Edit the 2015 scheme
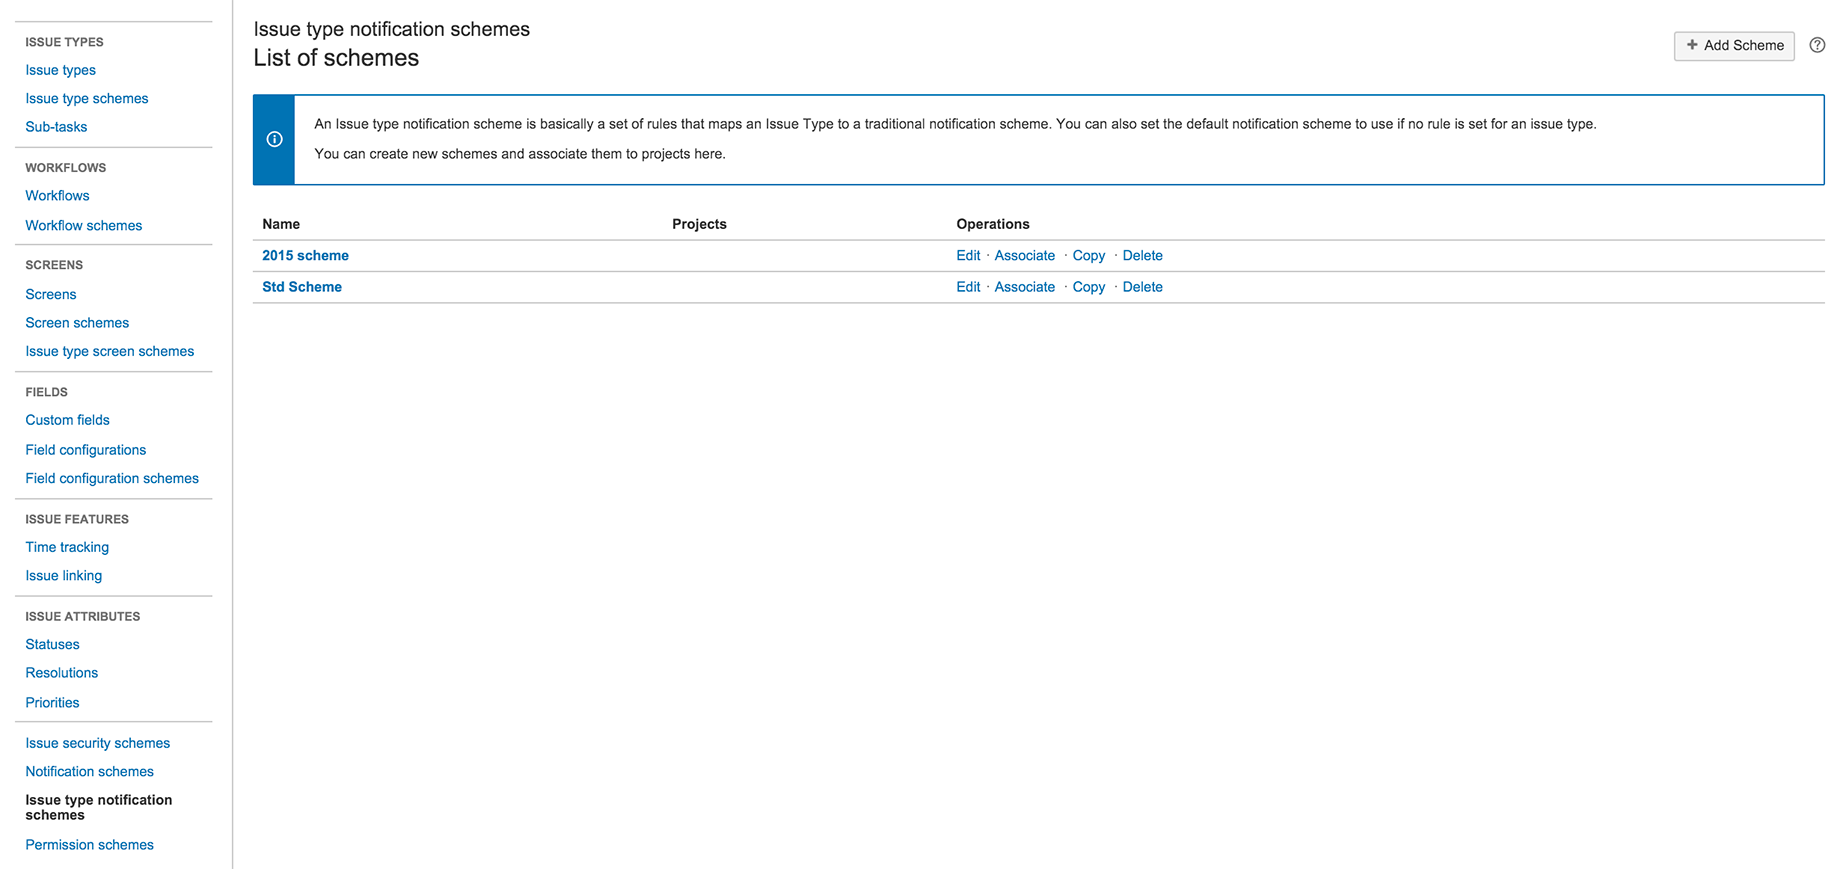The height and width of the screenshot is (869, 1840). point(968,256)
